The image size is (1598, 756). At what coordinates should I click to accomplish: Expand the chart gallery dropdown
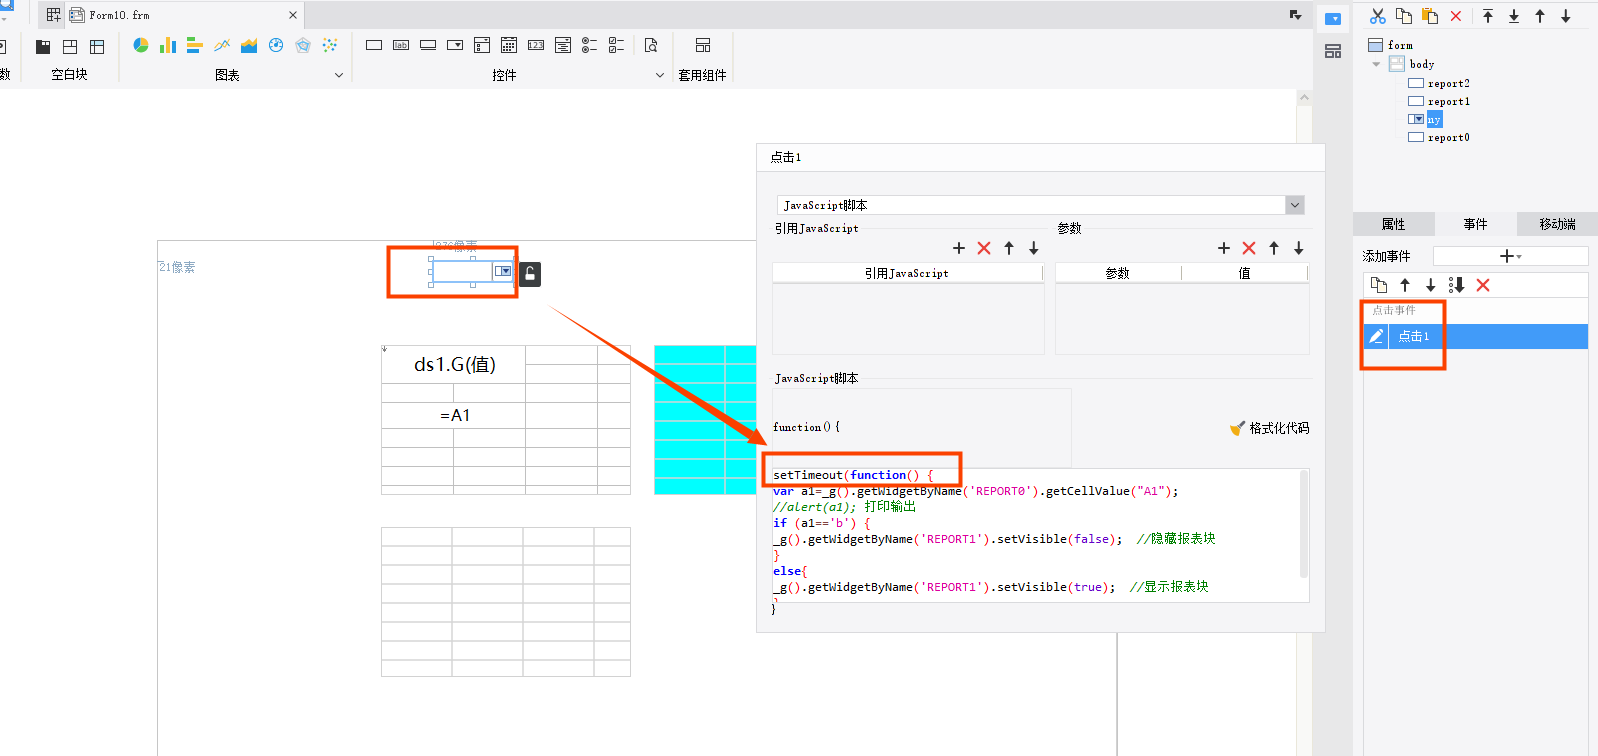[x=339, y=75]
